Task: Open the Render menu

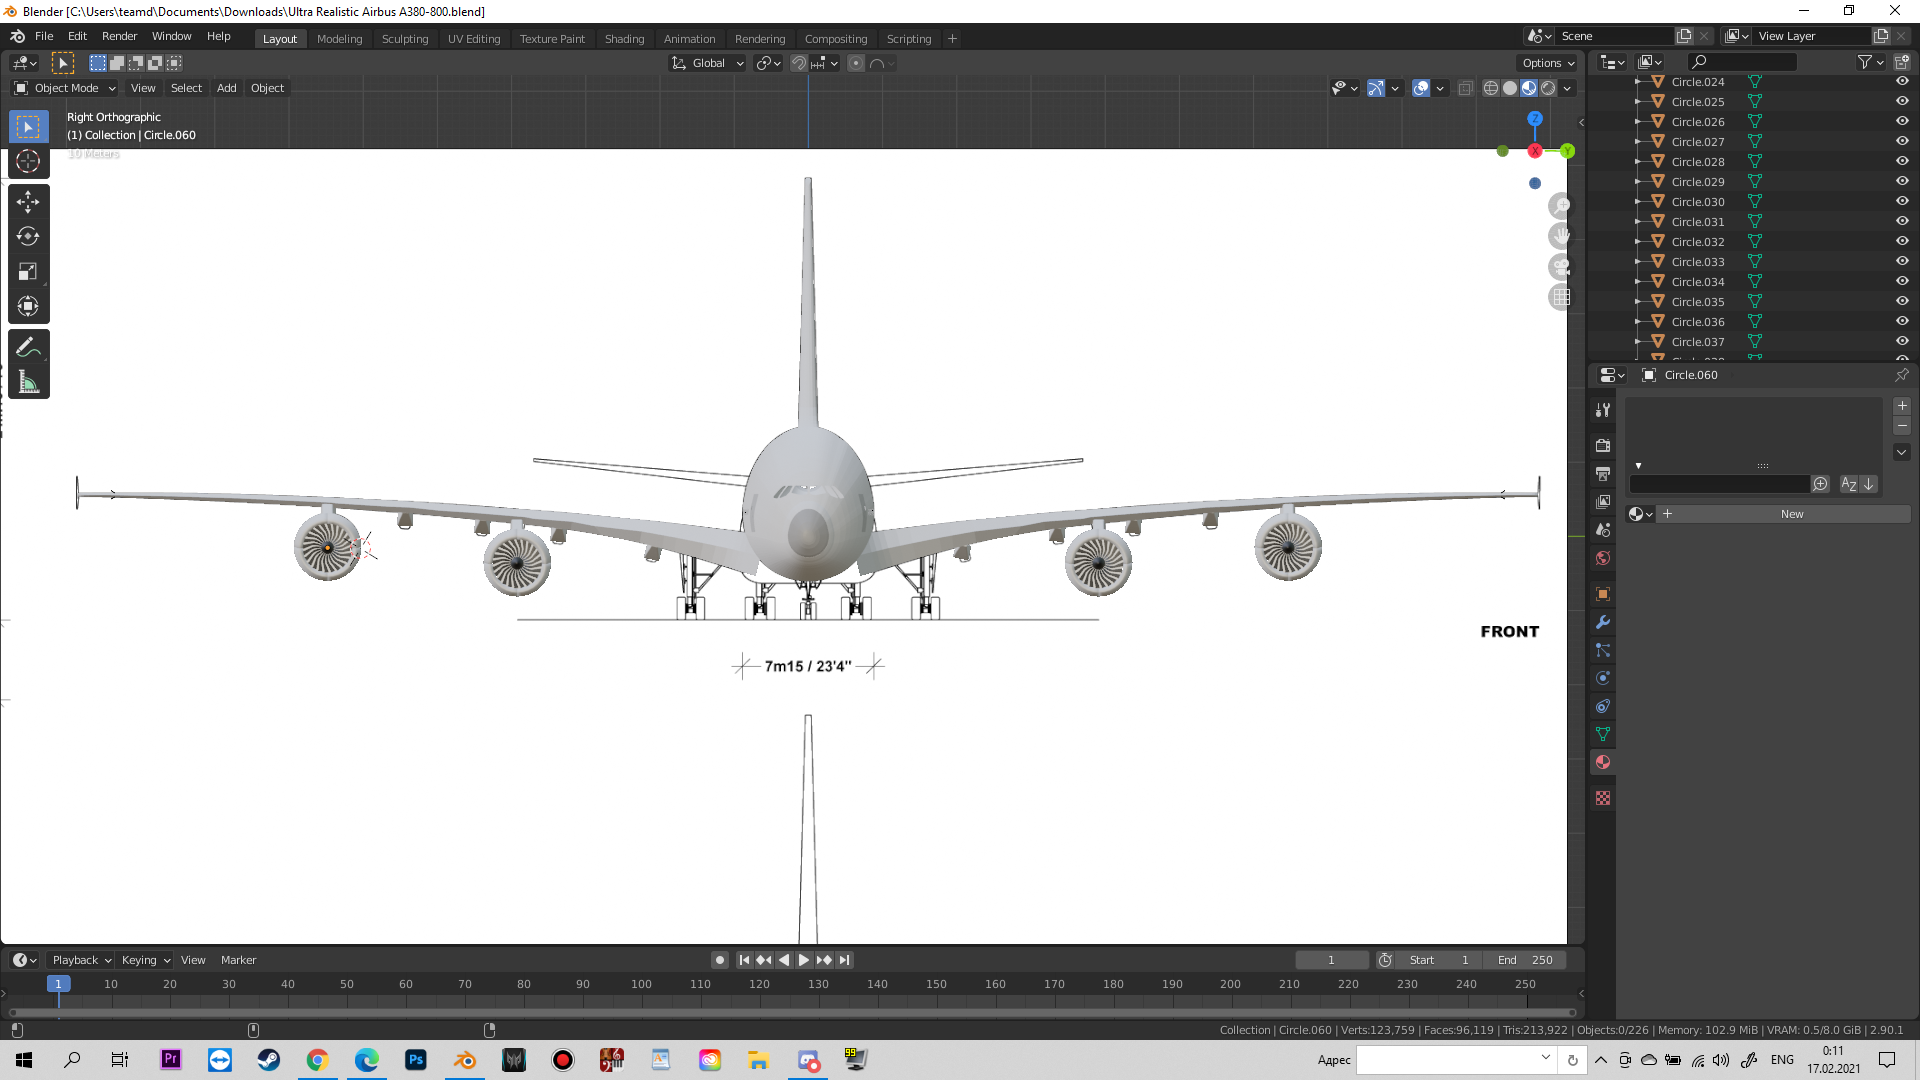Action: (x=119, y=36)
